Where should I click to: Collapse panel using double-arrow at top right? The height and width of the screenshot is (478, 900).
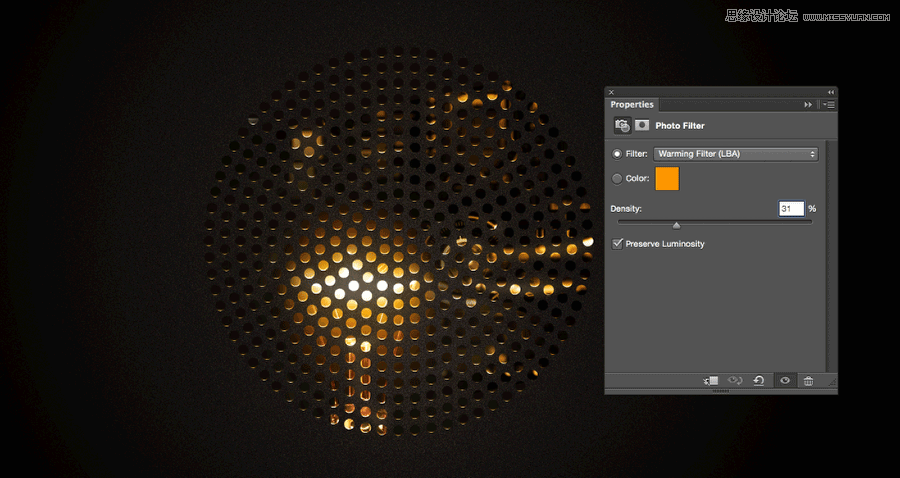(830, 92)
